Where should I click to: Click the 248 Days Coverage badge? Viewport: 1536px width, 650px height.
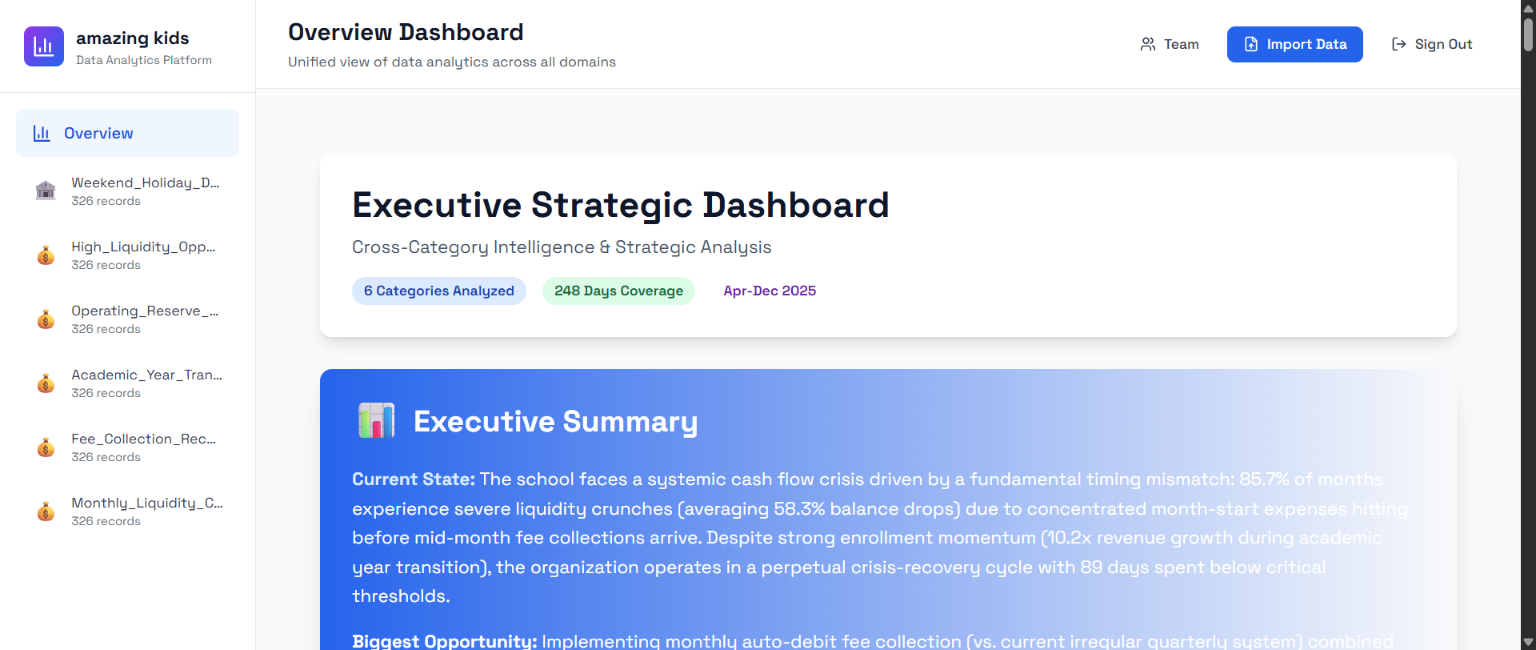tap(618, 290)
